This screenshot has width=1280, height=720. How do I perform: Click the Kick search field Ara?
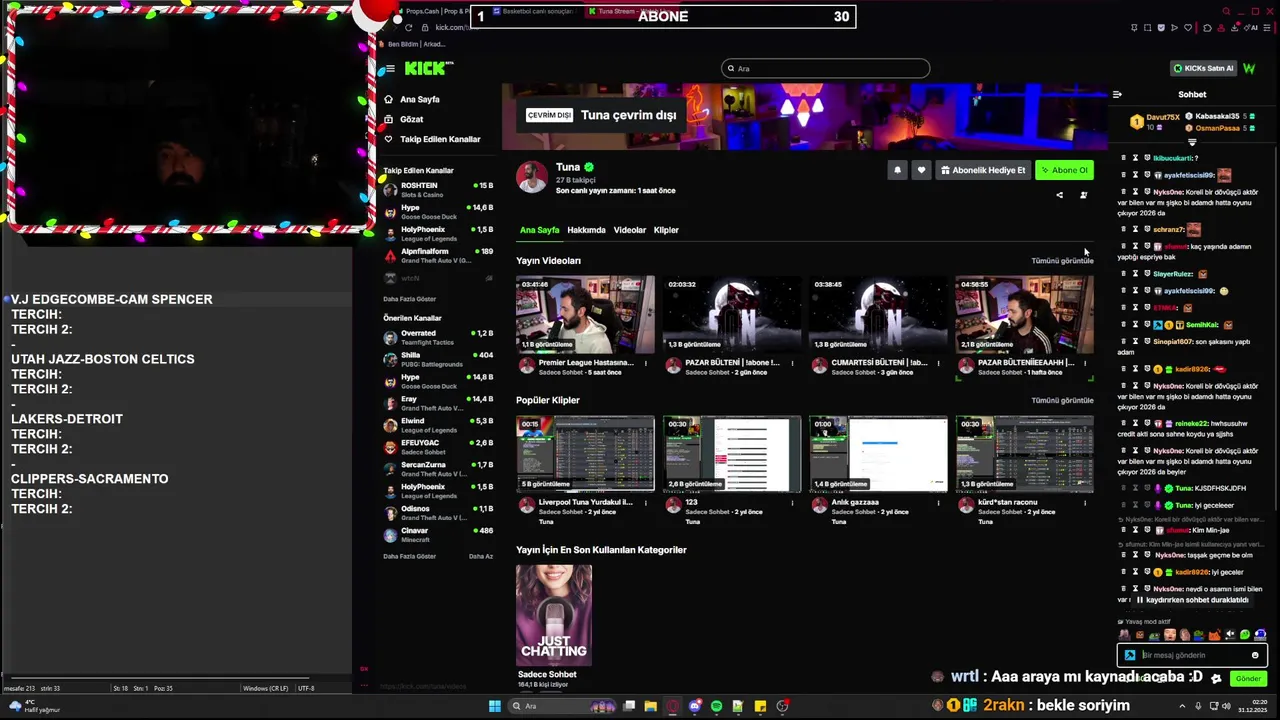click(825, 68)
